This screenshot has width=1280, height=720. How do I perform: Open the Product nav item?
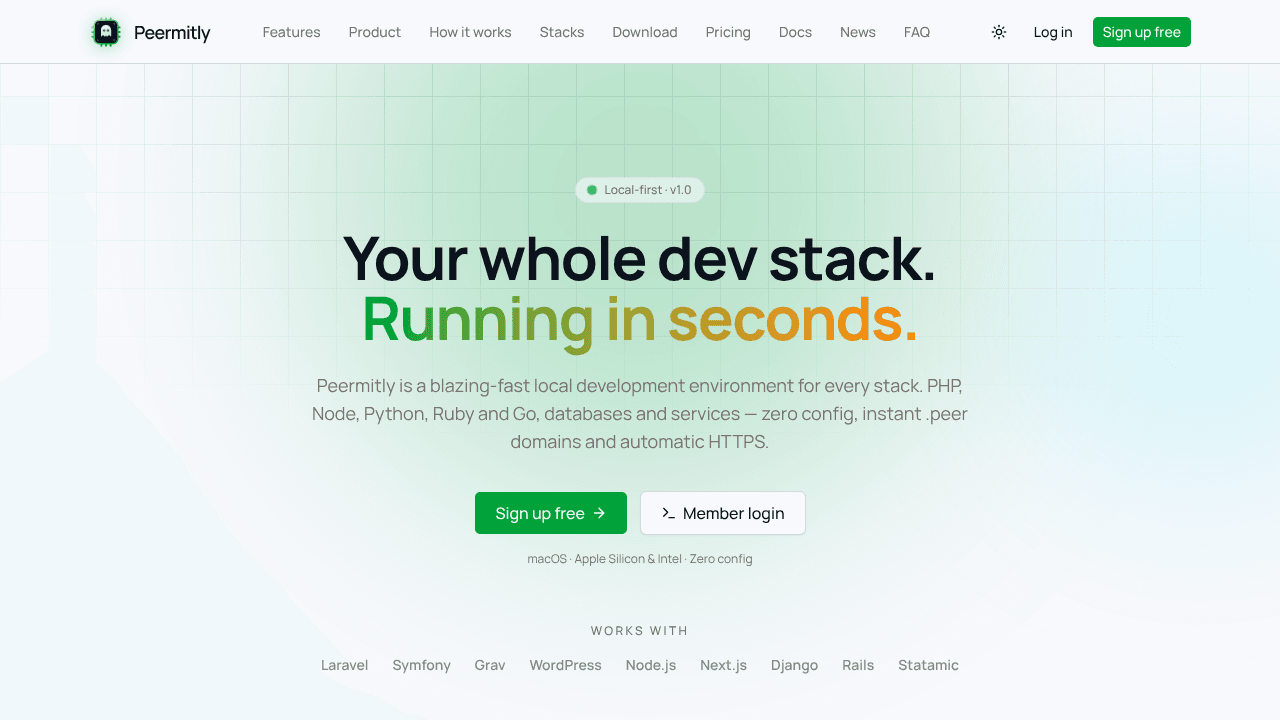(375, 32)
